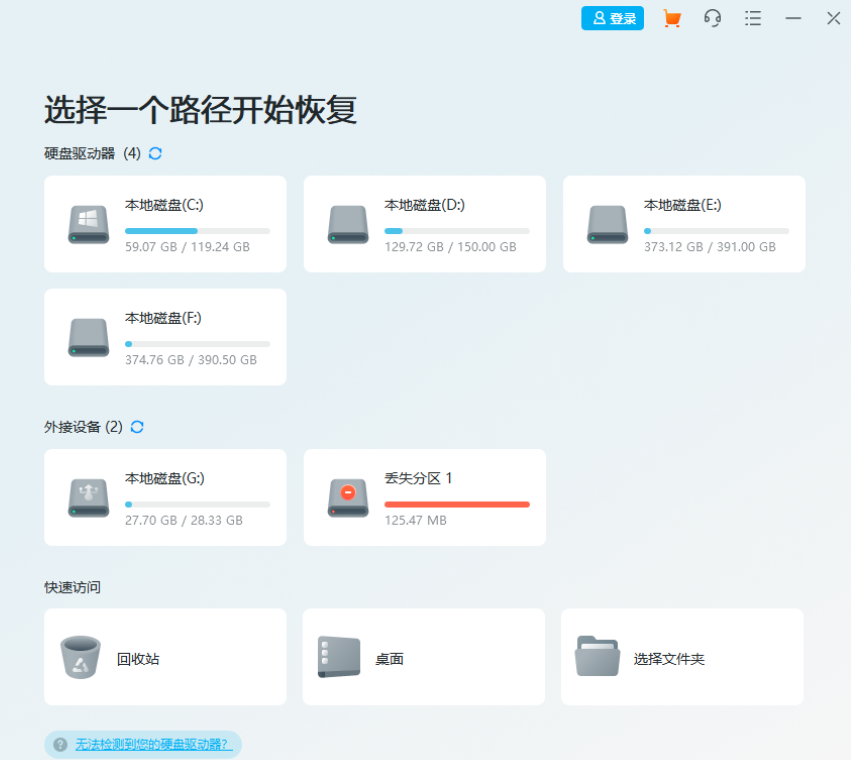Screen dimensions: 851x760
Task: Open the list menu icon in the title bar
Action: tap(753, 18)
